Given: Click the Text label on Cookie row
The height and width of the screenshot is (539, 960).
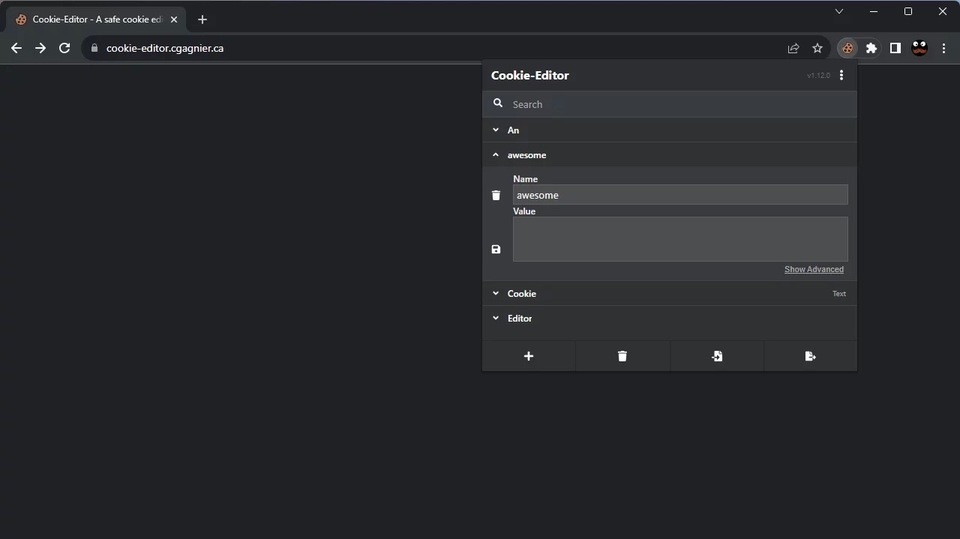Looking at the screenshot, I should point(839,294).
